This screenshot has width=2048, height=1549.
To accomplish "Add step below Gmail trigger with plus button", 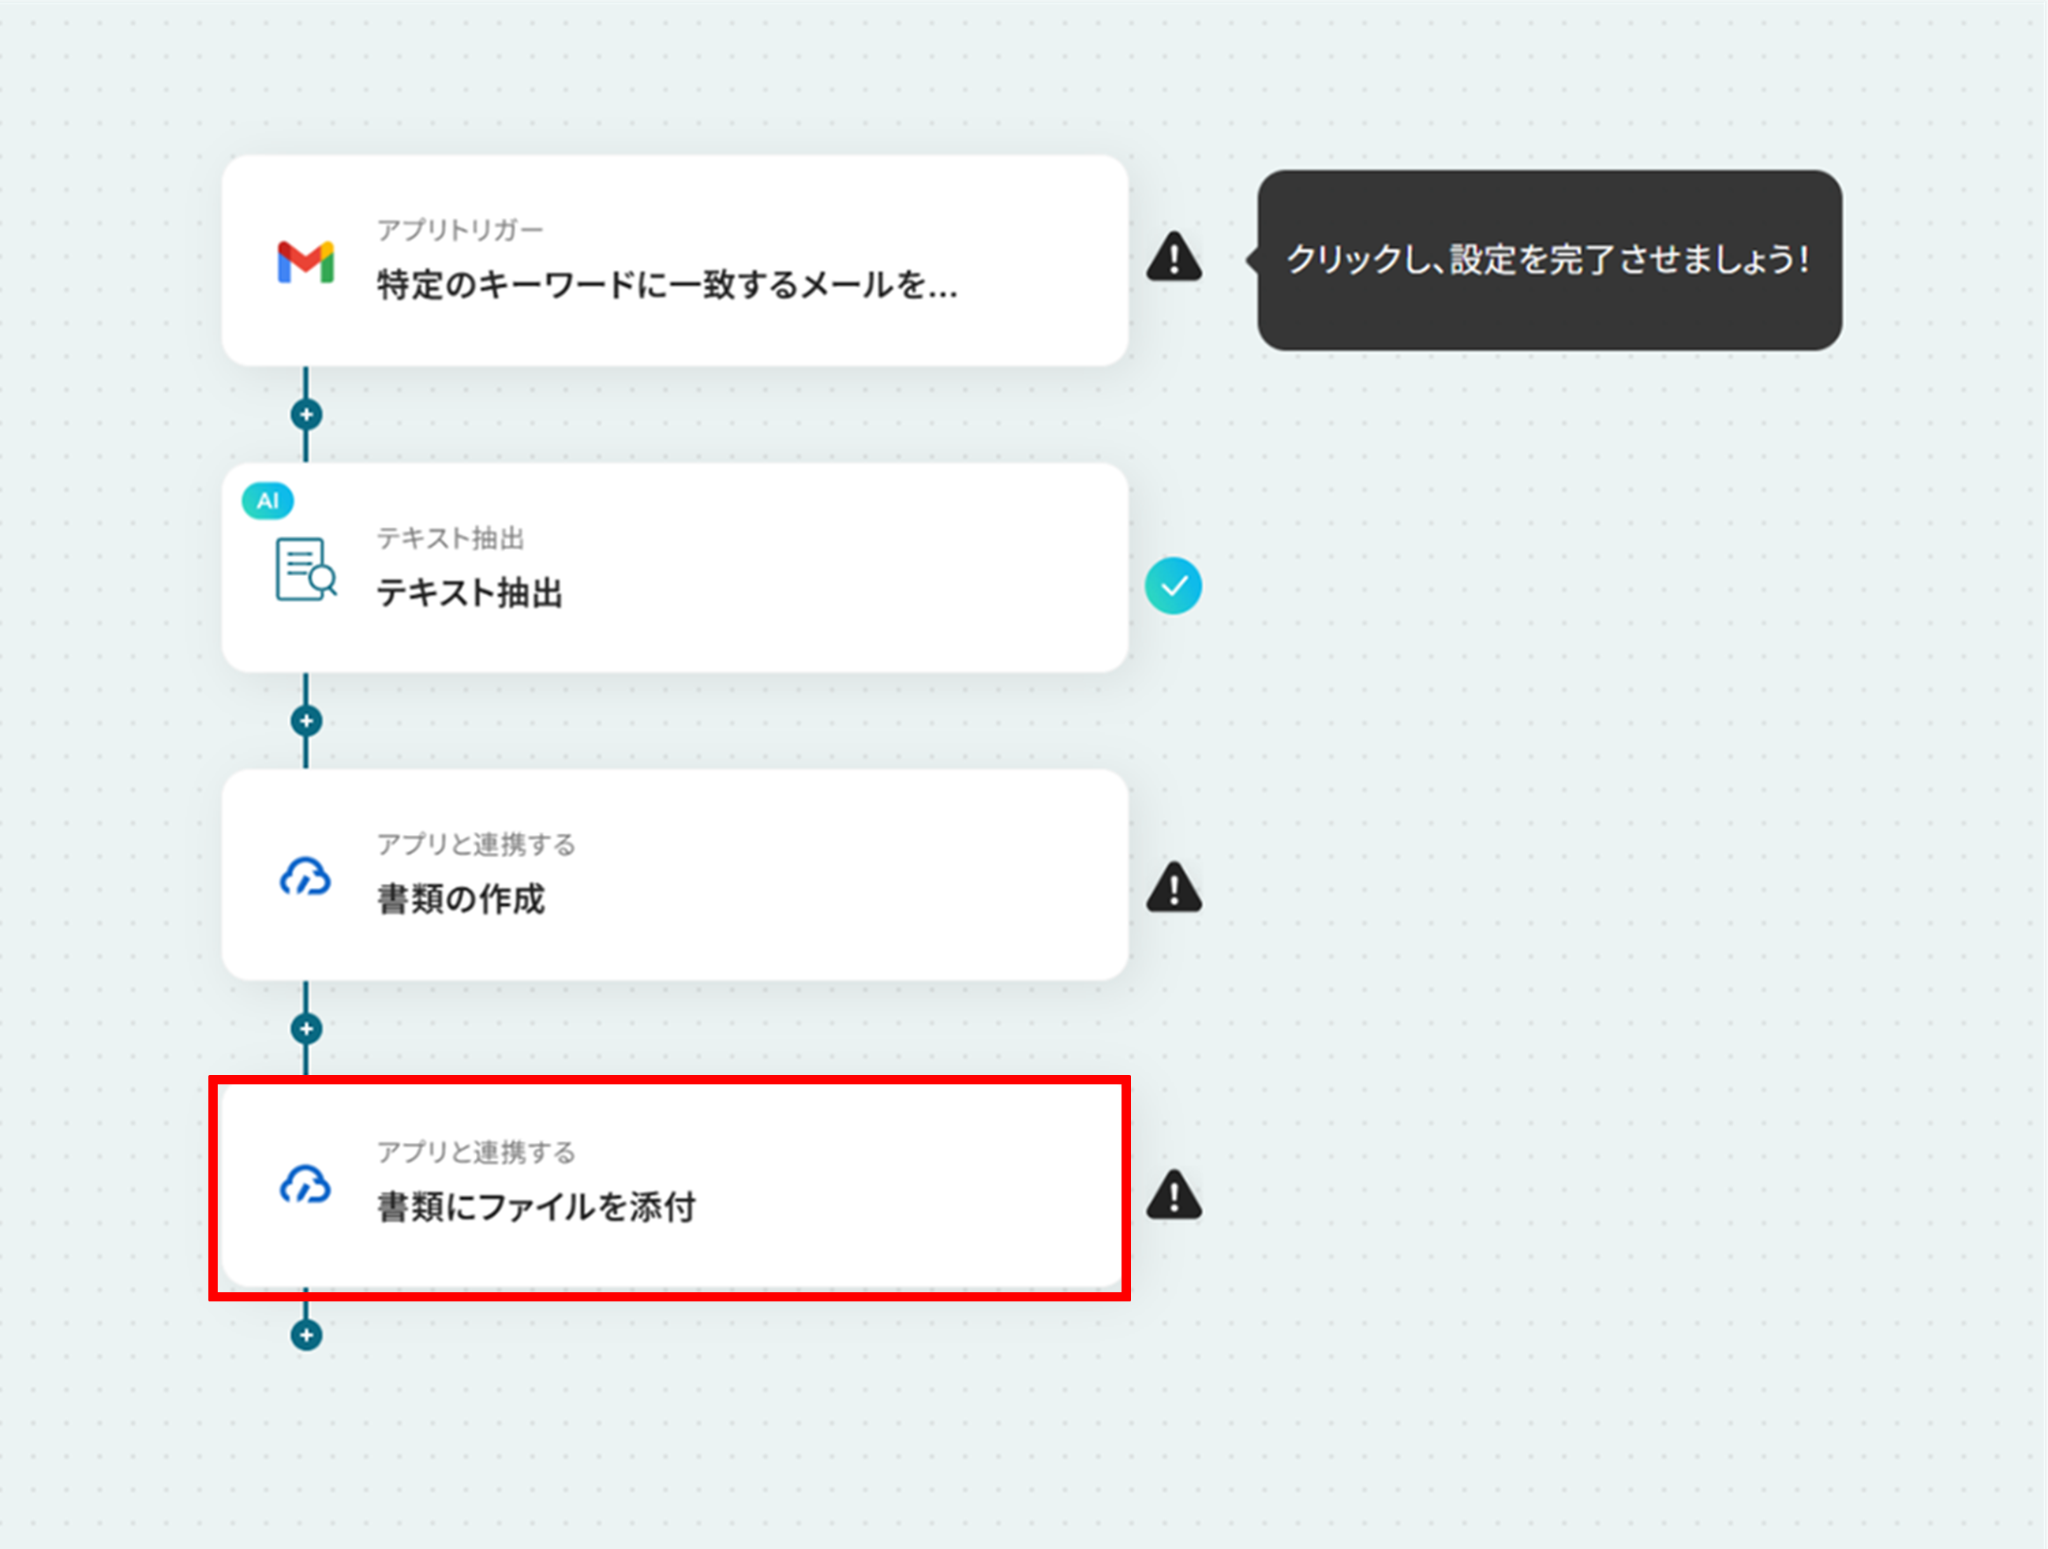I will (306, 414).
